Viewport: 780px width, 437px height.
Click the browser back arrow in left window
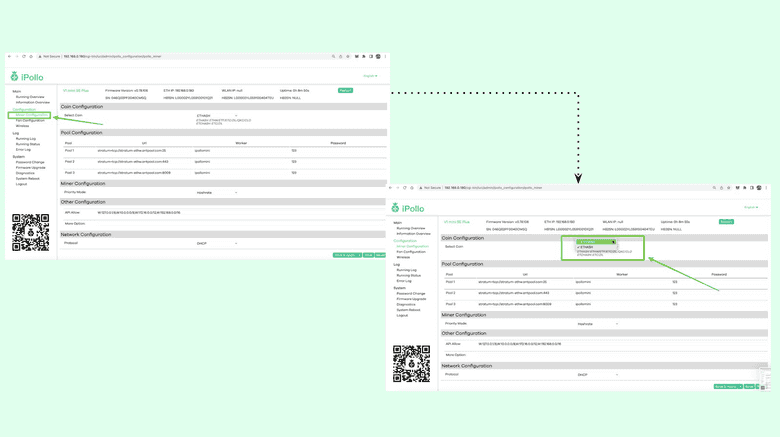(11, 57)
